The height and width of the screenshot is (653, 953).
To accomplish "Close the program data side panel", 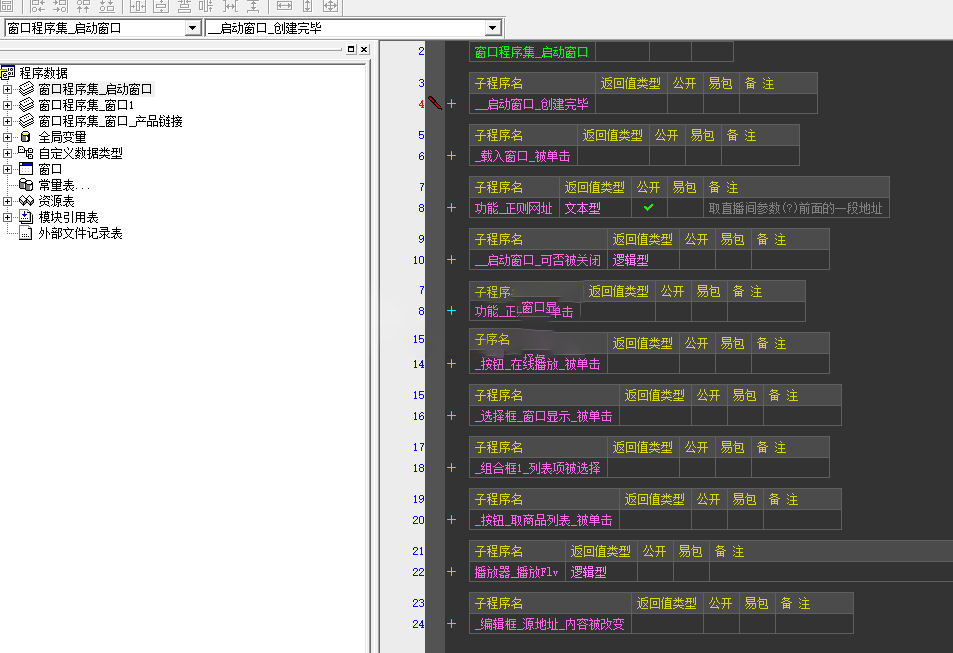I will tap(363, 49).
